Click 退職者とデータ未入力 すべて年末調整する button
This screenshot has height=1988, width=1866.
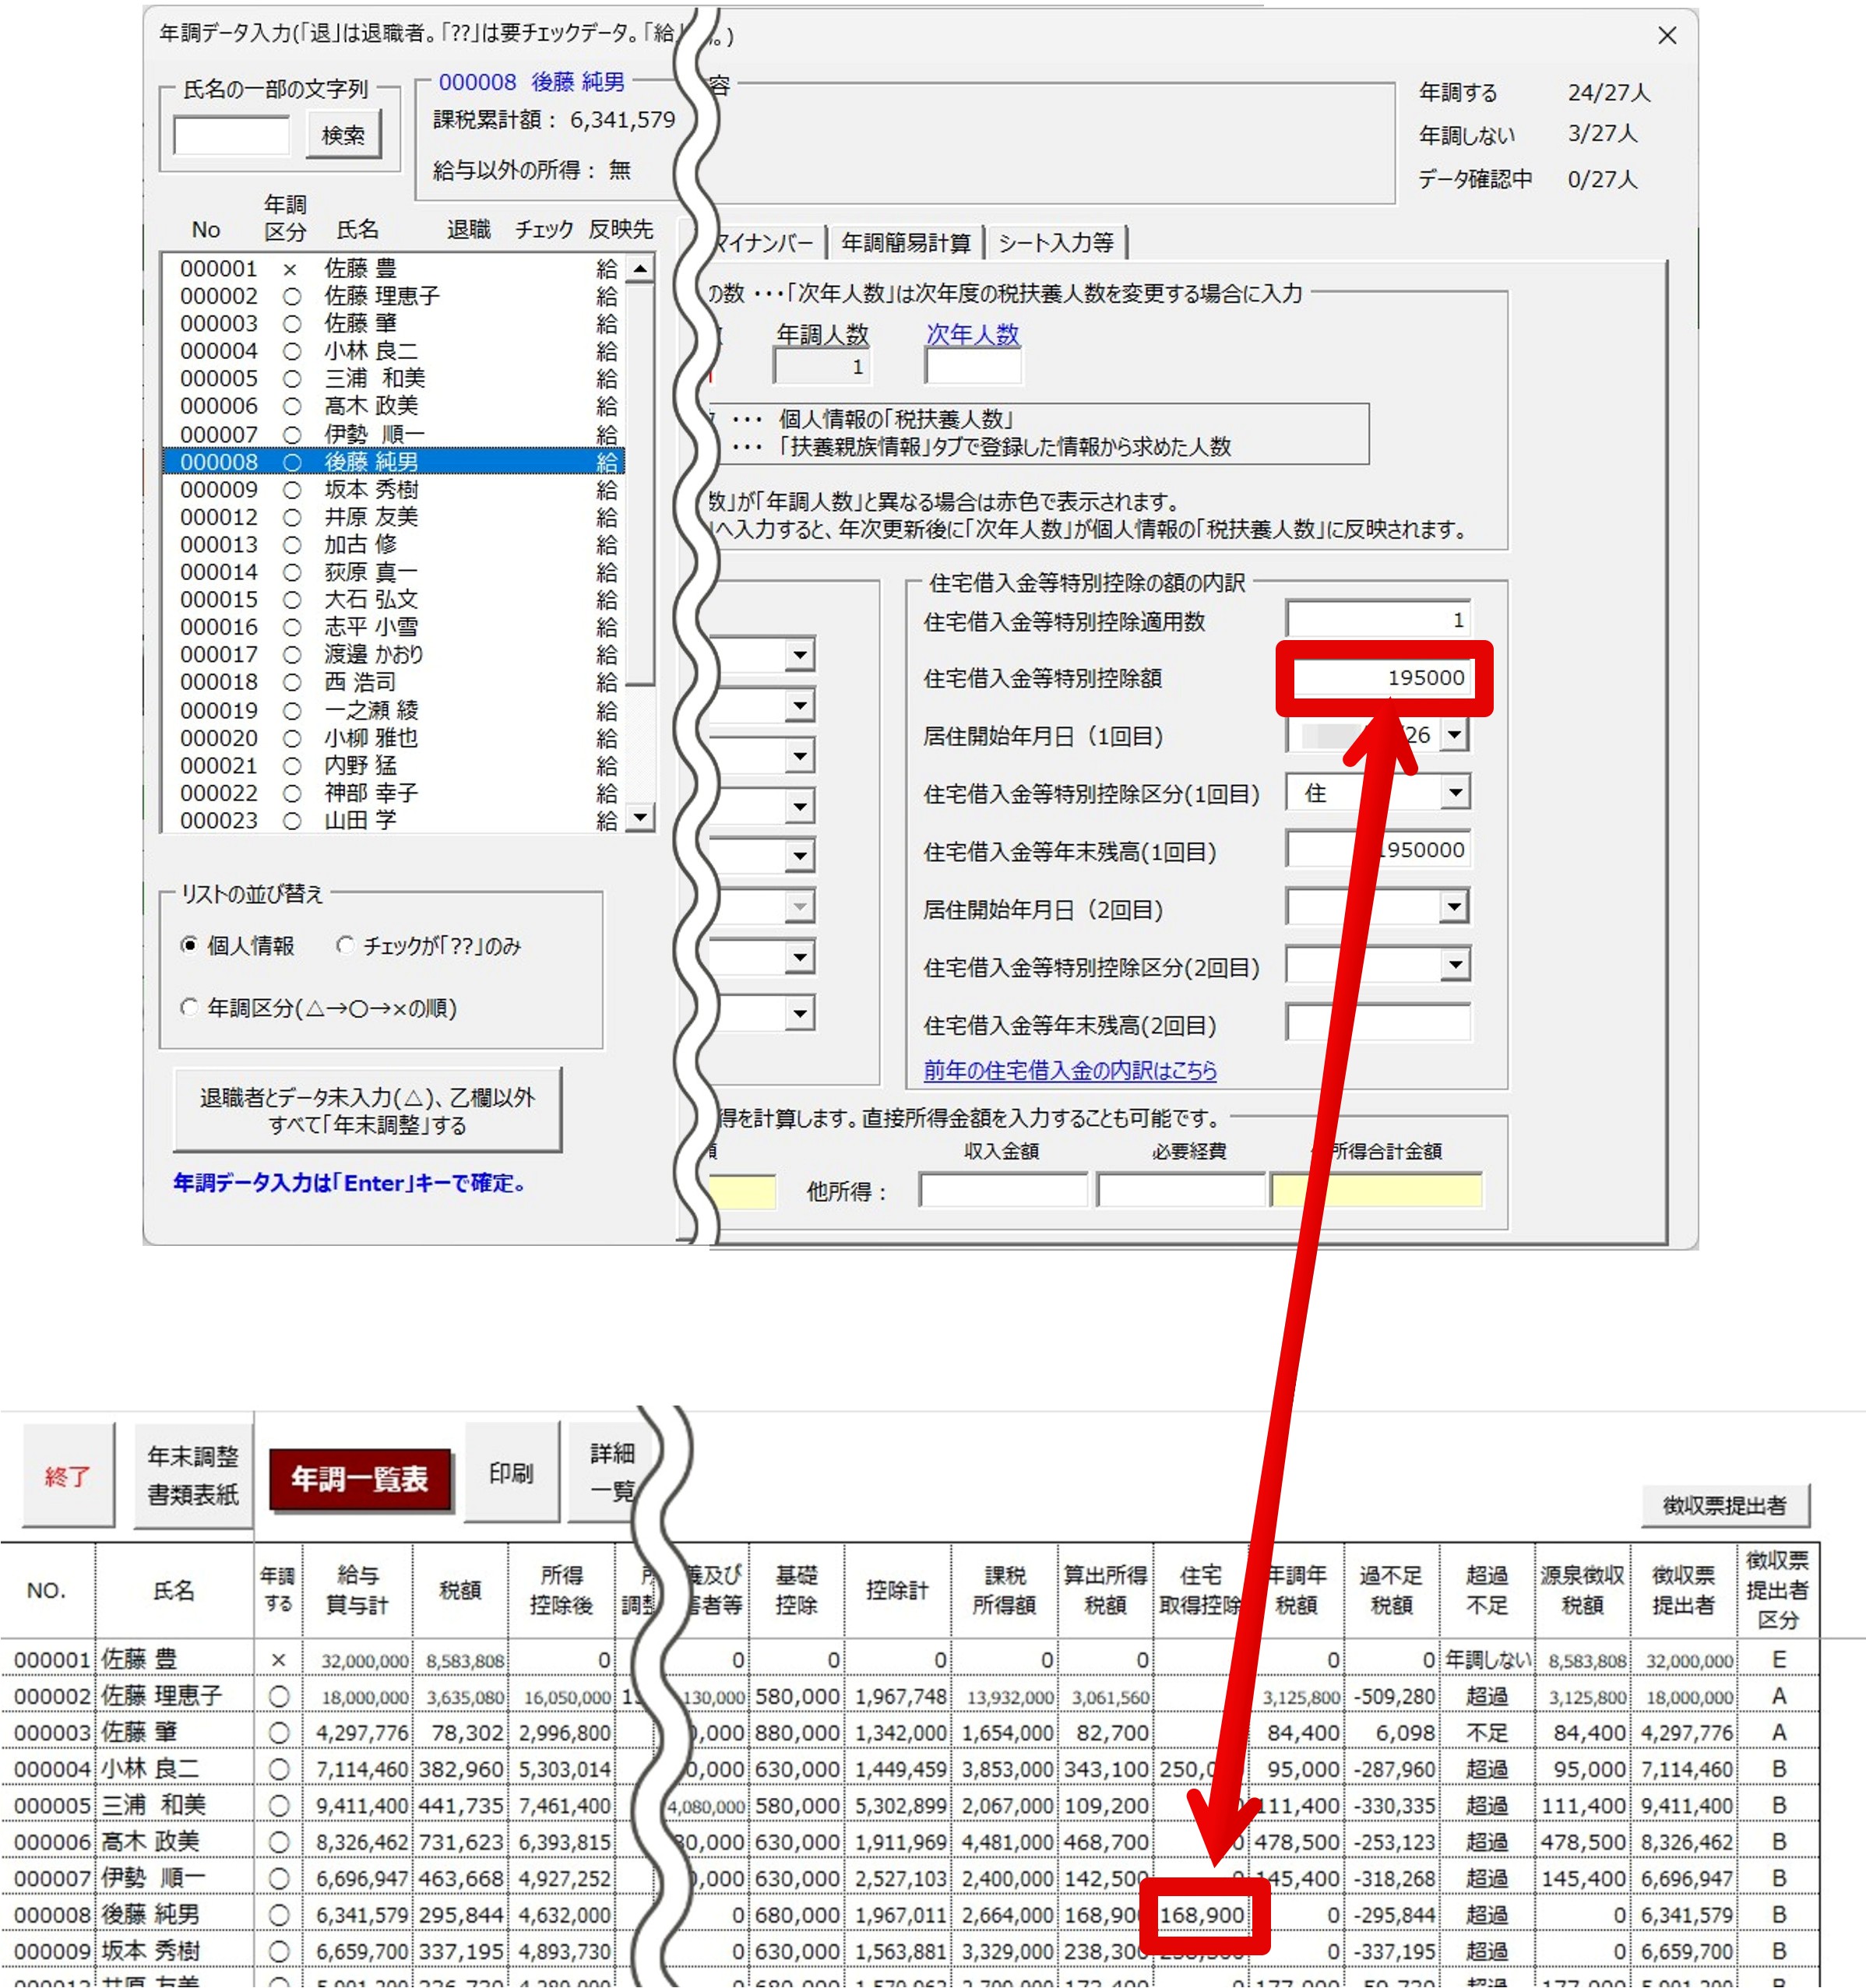367,1111
